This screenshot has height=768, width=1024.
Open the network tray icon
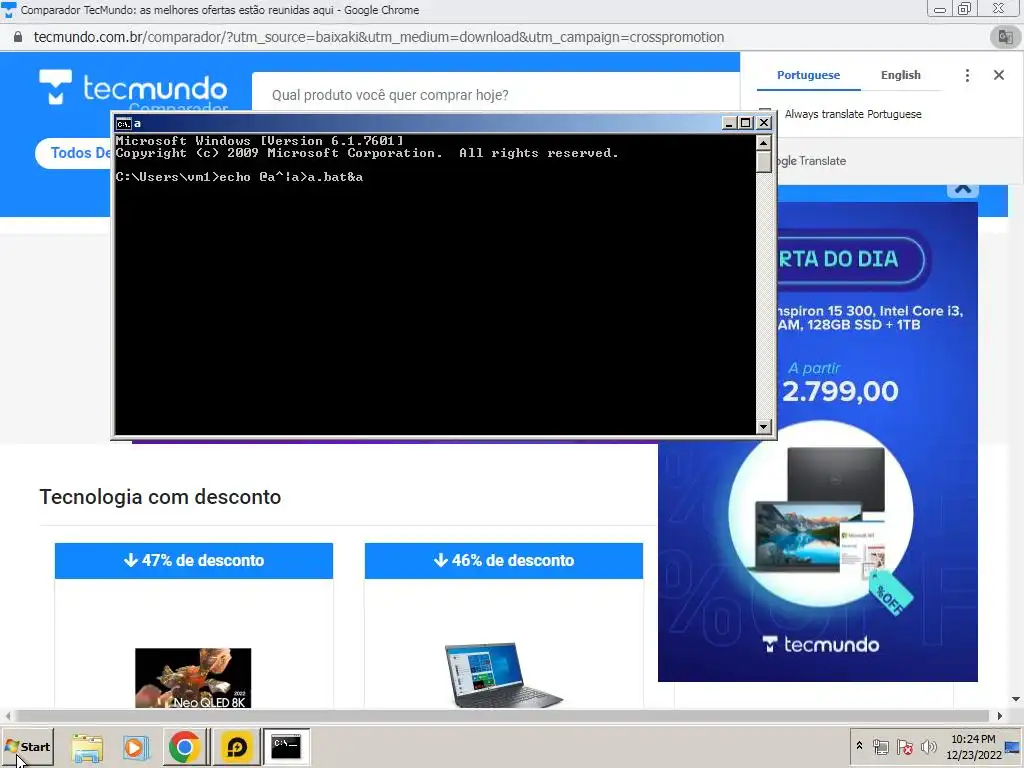(880, 746)
